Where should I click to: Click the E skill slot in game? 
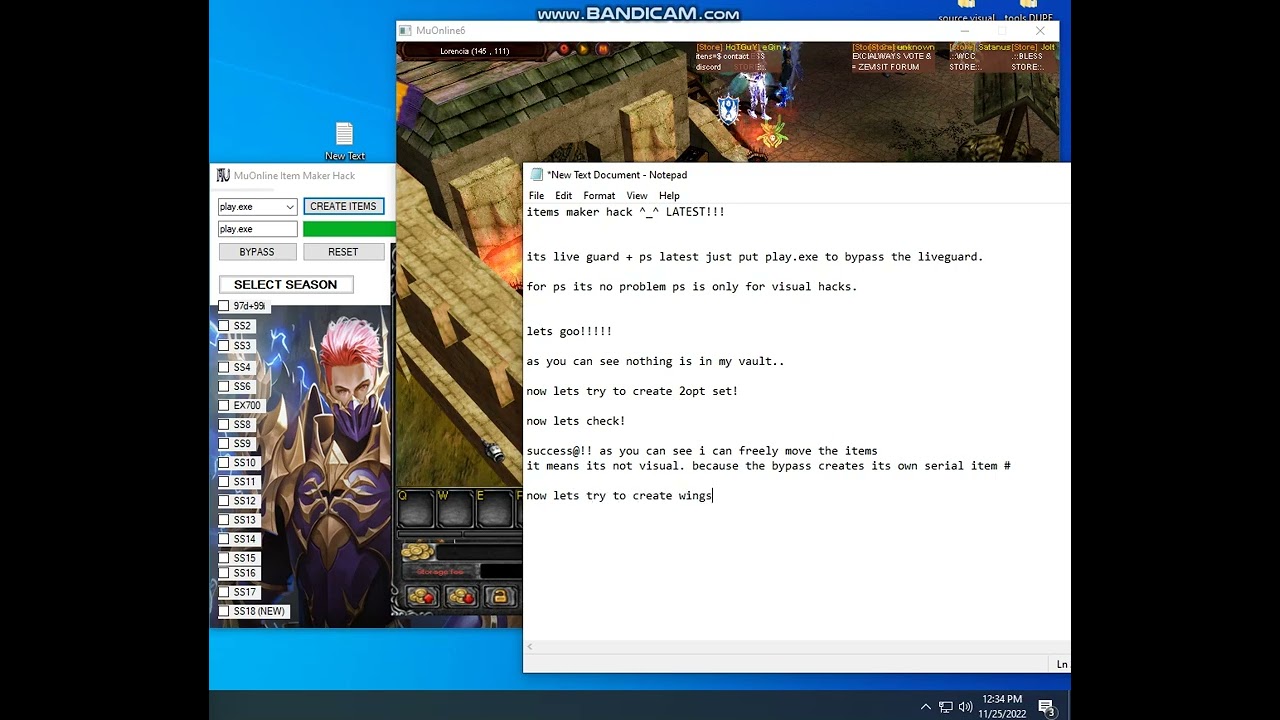(494, 510)
